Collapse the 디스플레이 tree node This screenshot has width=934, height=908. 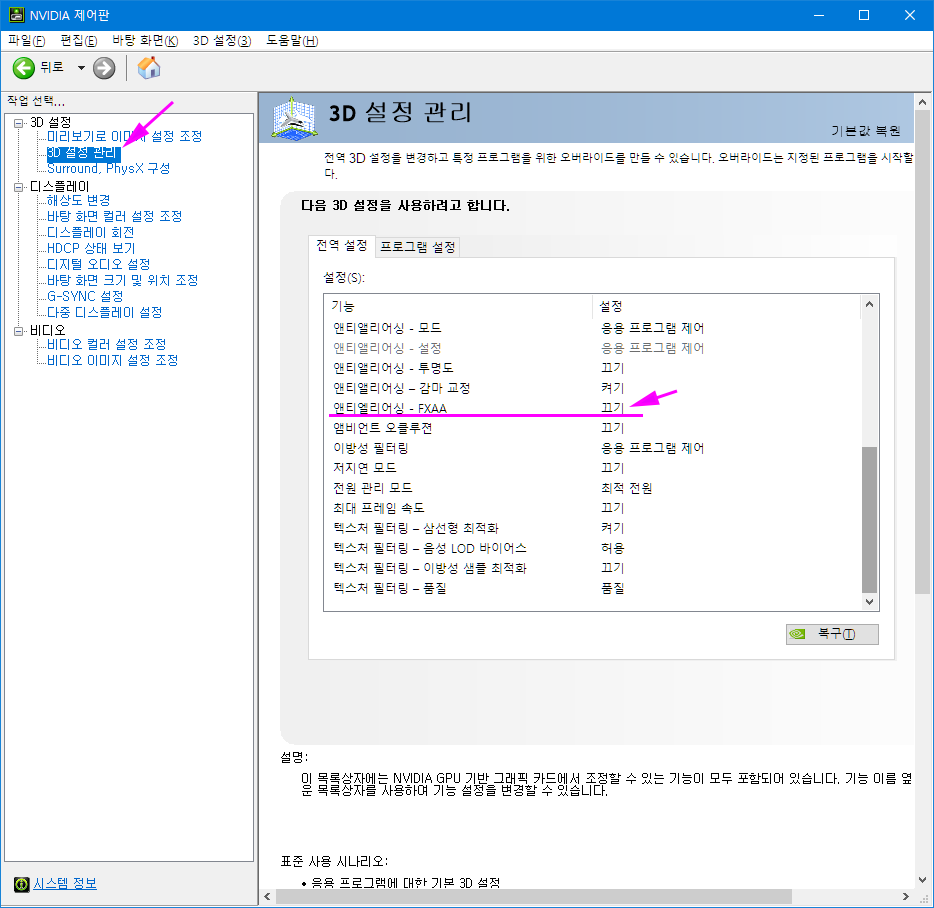18,187
